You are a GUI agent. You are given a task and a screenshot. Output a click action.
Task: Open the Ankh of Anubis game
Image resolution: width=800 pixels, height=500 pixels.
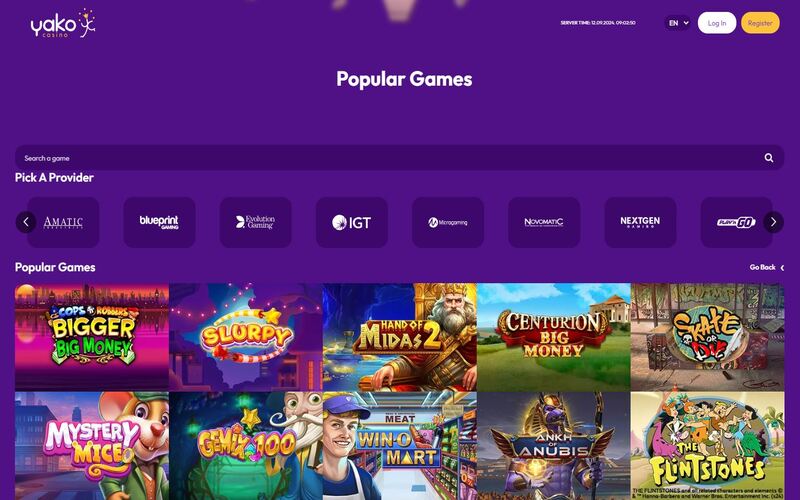(554, 446)
